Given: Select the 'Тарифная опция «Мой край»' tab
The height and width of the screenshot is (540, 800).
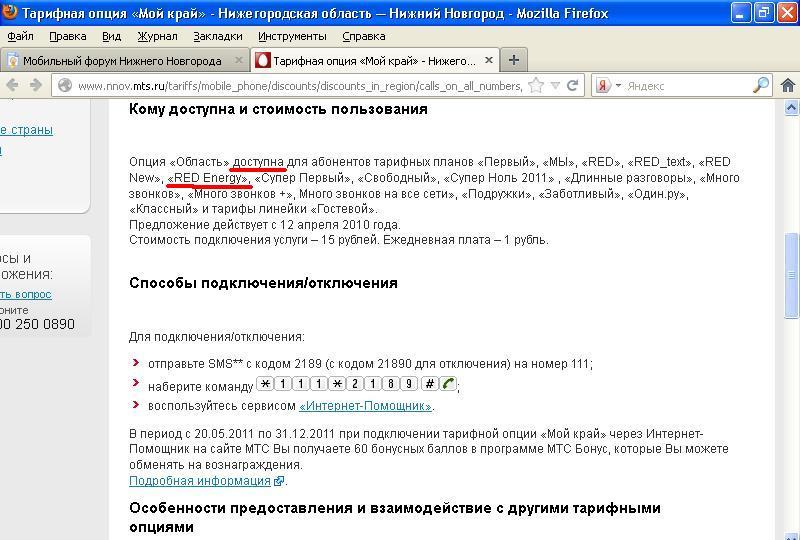Looking at the screenshot, I should [374, 61].
